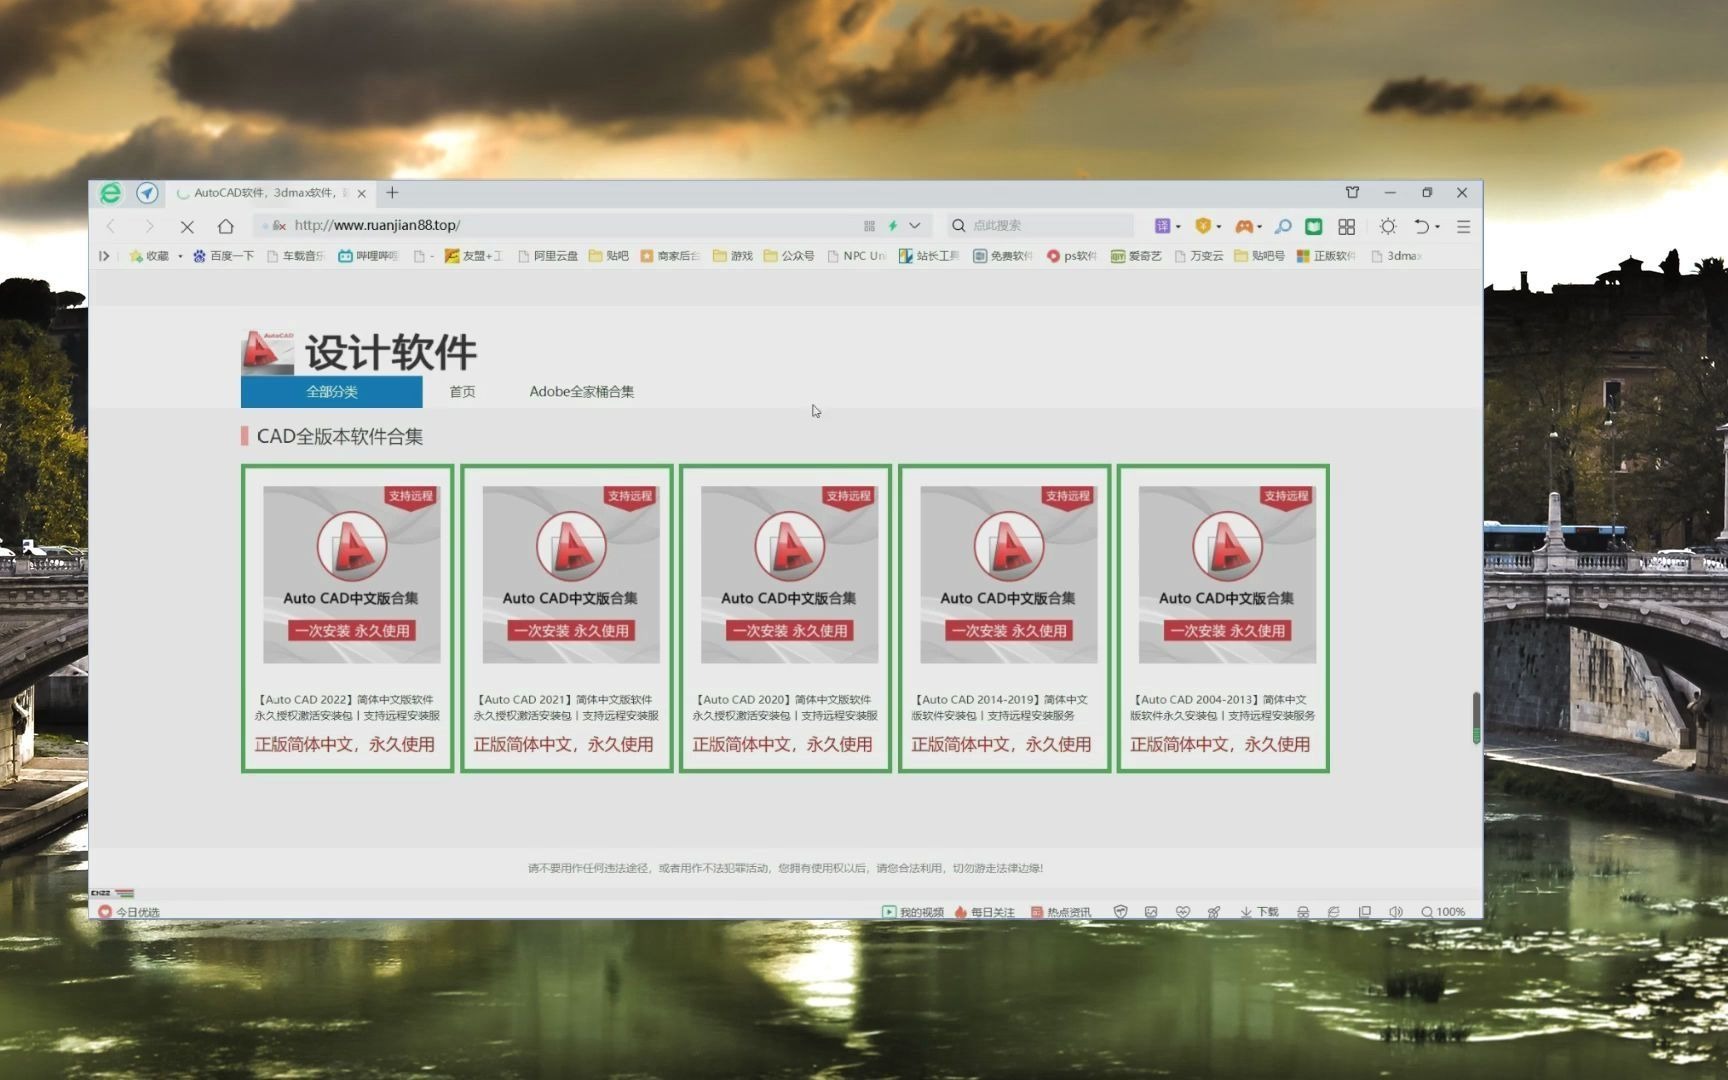Open 热点资讯 in the status bar

click(1061, 912)
